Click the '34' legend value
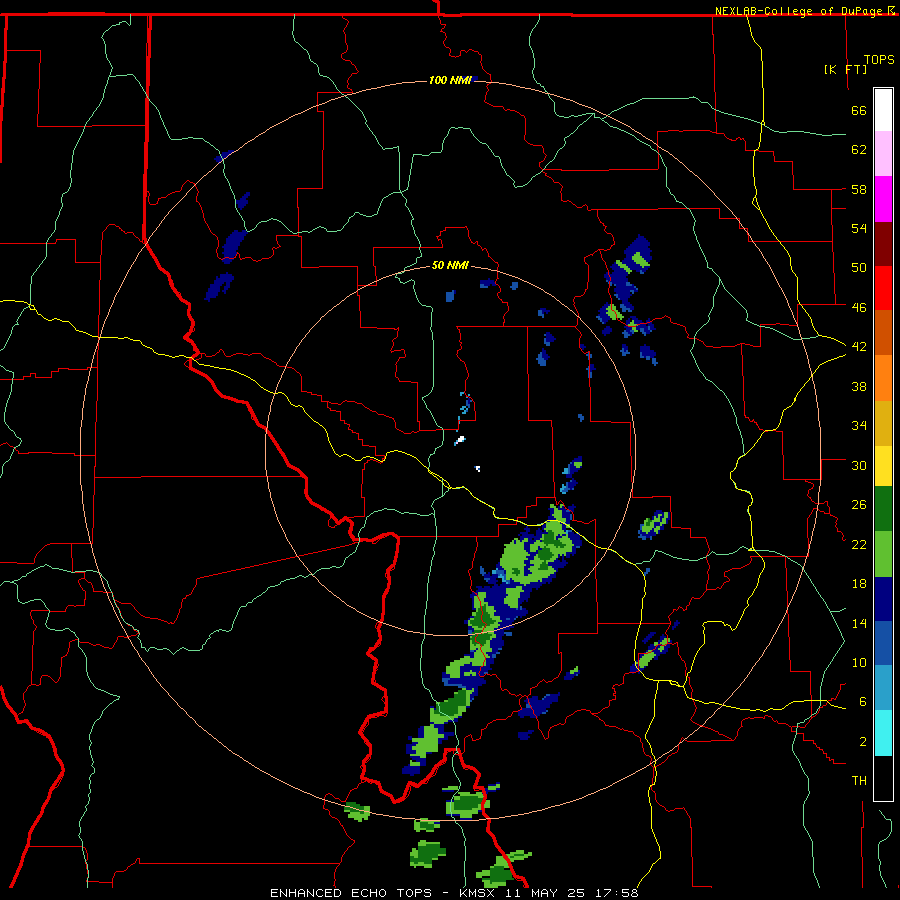 pos(859,426)
